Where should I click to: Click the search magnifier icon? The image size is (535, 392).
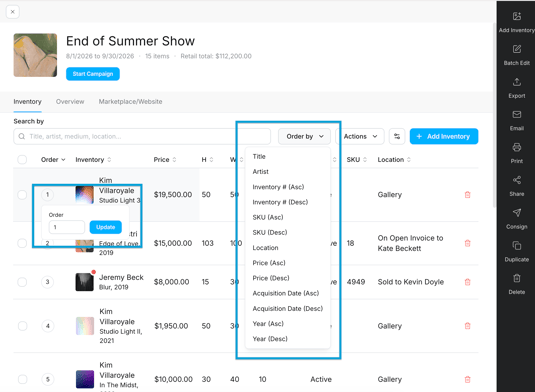click(x=22, y=136)
